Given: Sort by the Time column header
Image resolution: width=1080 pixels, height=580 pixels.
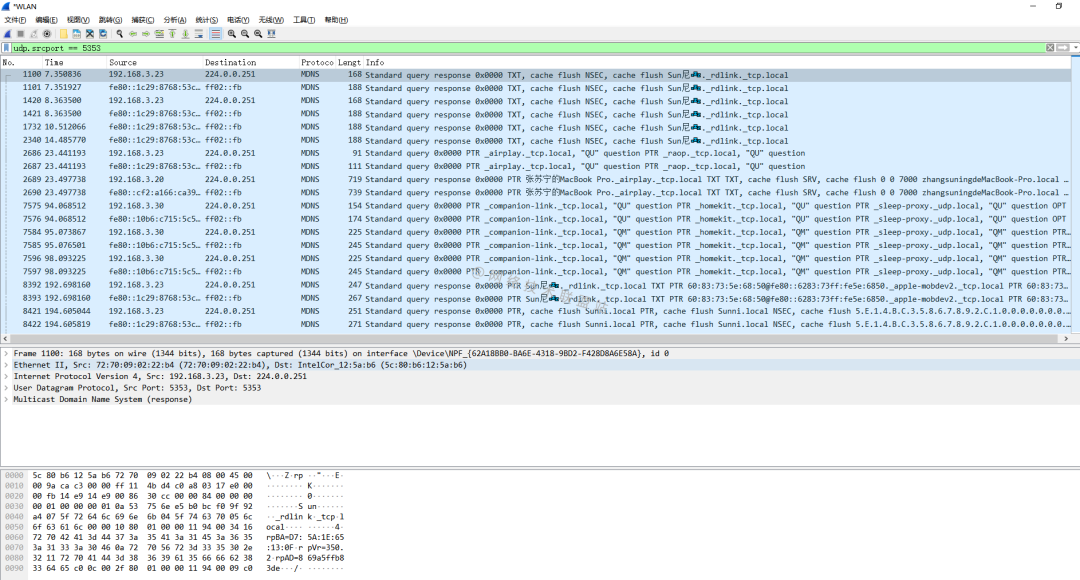Looking at the screenshot, I should [74, 62].
